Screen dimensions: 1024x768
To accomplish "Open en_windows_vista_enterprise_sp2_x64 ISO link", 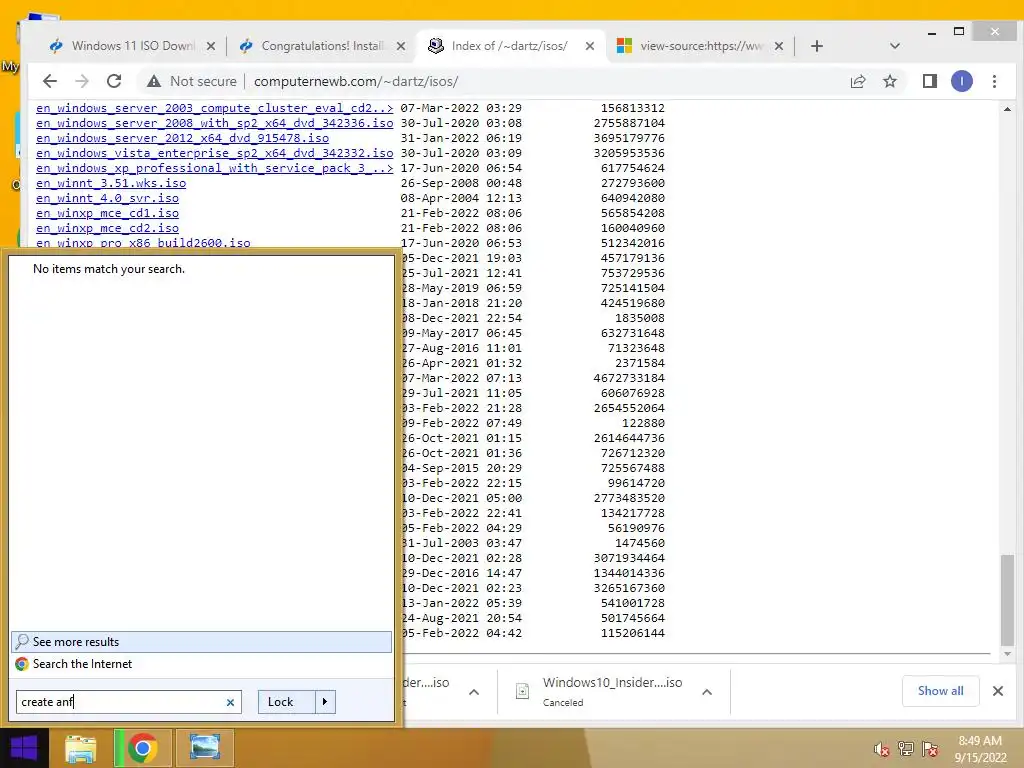I will point(215,153).
